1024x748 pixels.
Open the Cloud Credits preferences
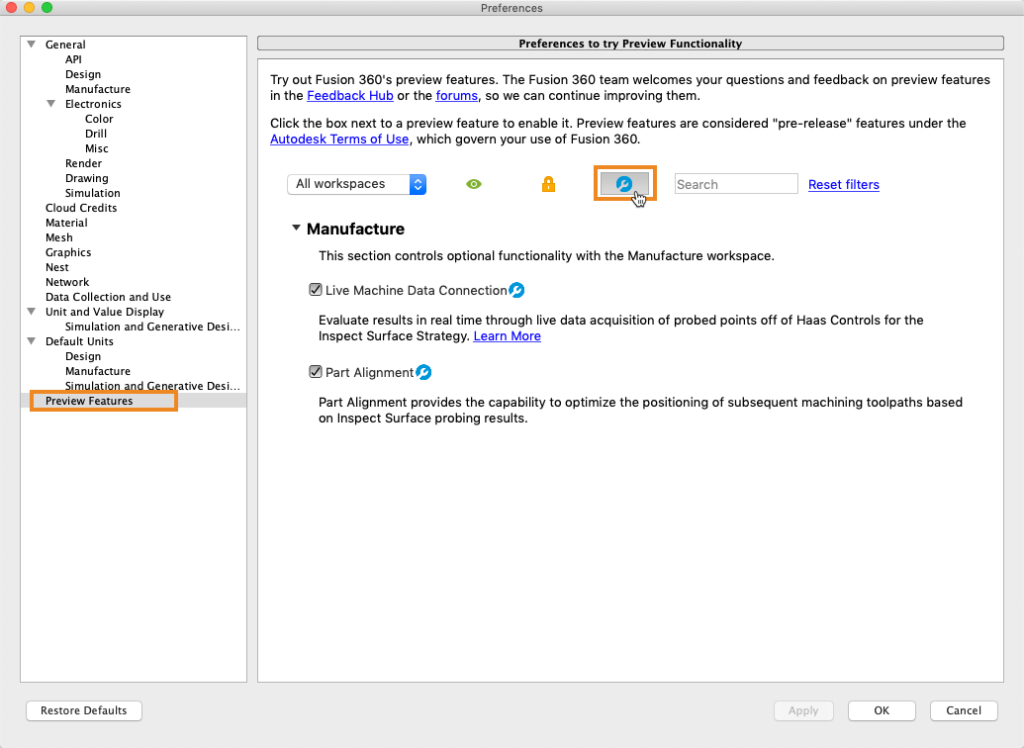(x=81, y=208)
